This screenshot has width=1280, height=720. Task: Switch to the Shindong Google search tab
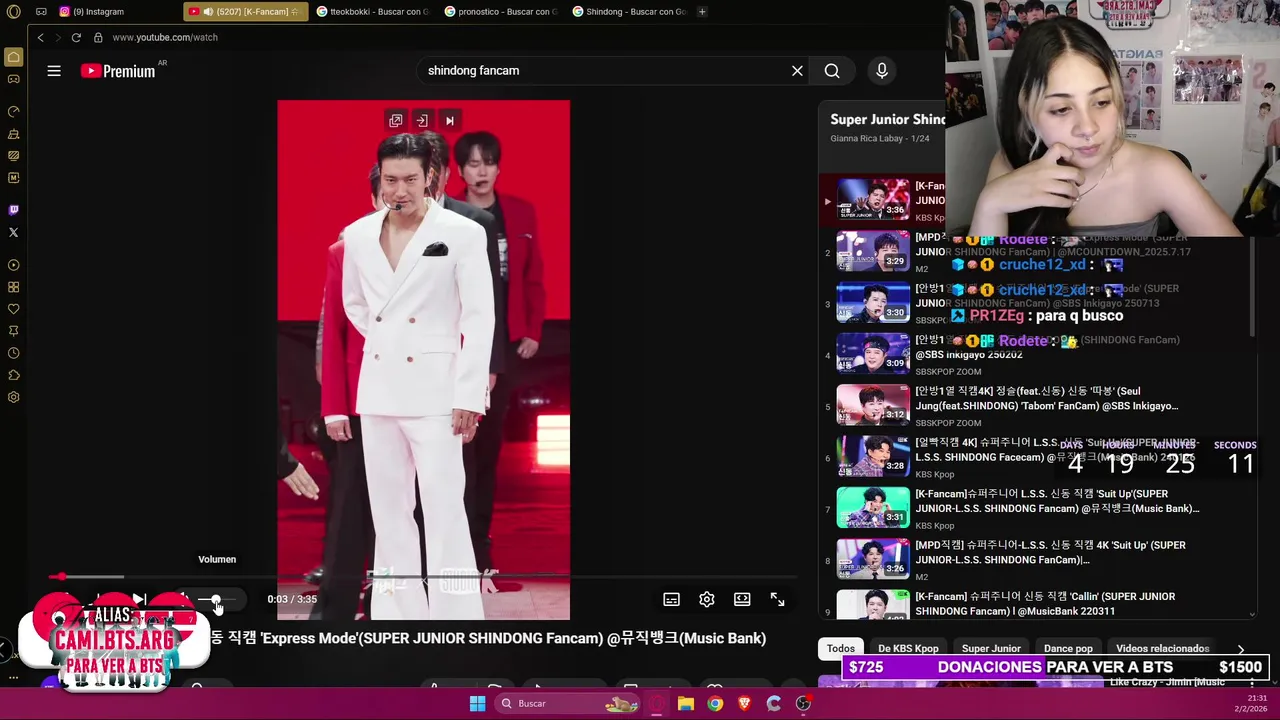click(x=628, y=12)
